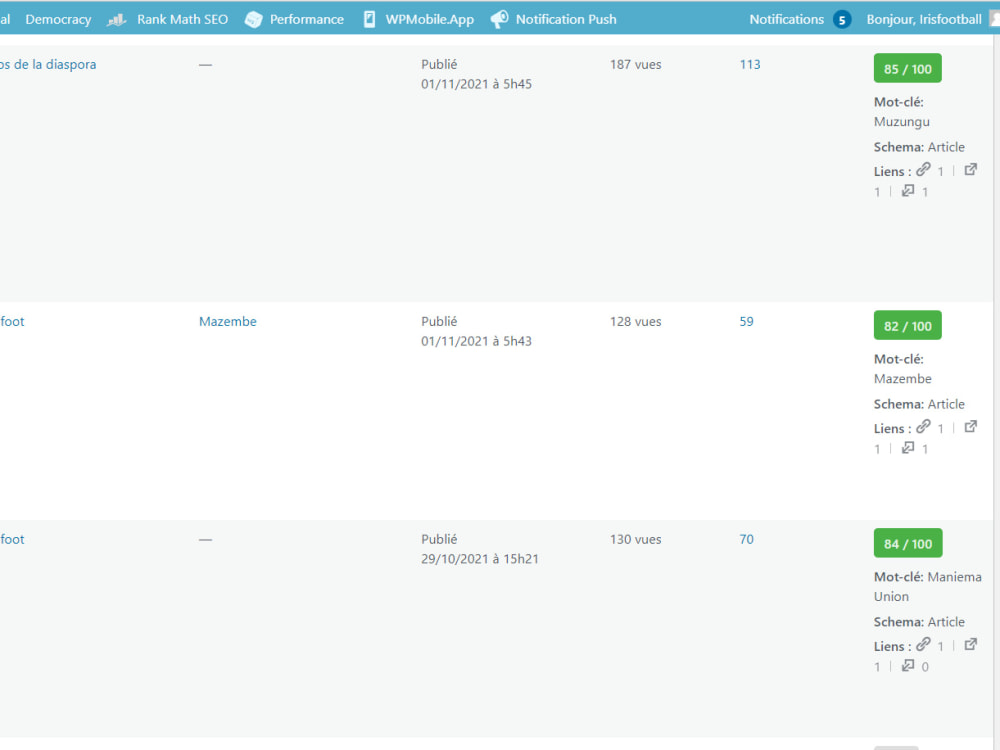
Task: Select 'Schema: Article' in the 85 / 100 row
Action: 919,147
